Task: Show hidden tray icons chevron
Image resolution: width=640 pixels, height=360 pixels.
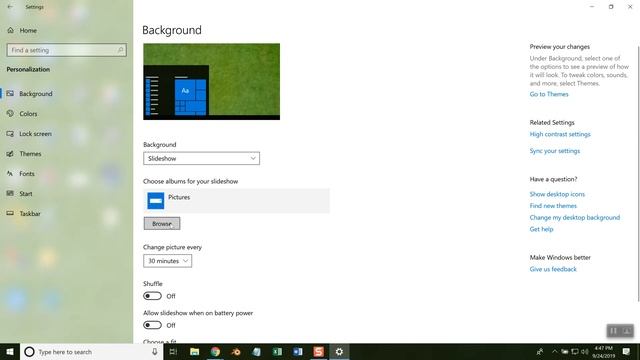Action: point(554,352)
